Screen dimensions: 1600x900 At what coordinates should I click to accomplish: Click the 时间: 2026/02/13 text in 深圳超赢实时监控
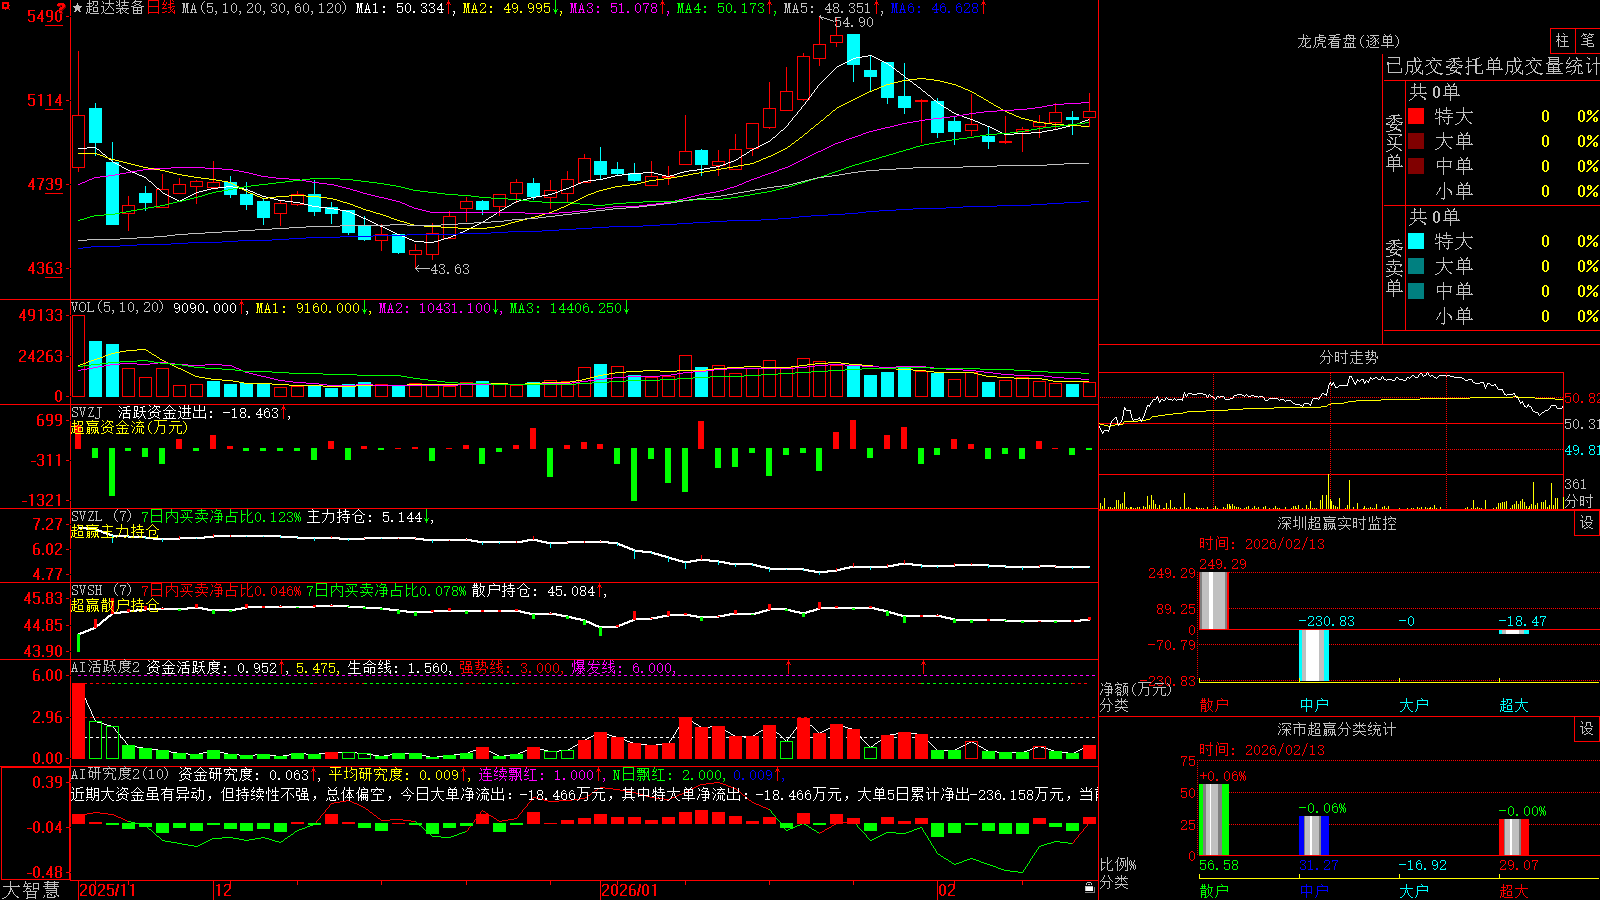point(1261,544)
